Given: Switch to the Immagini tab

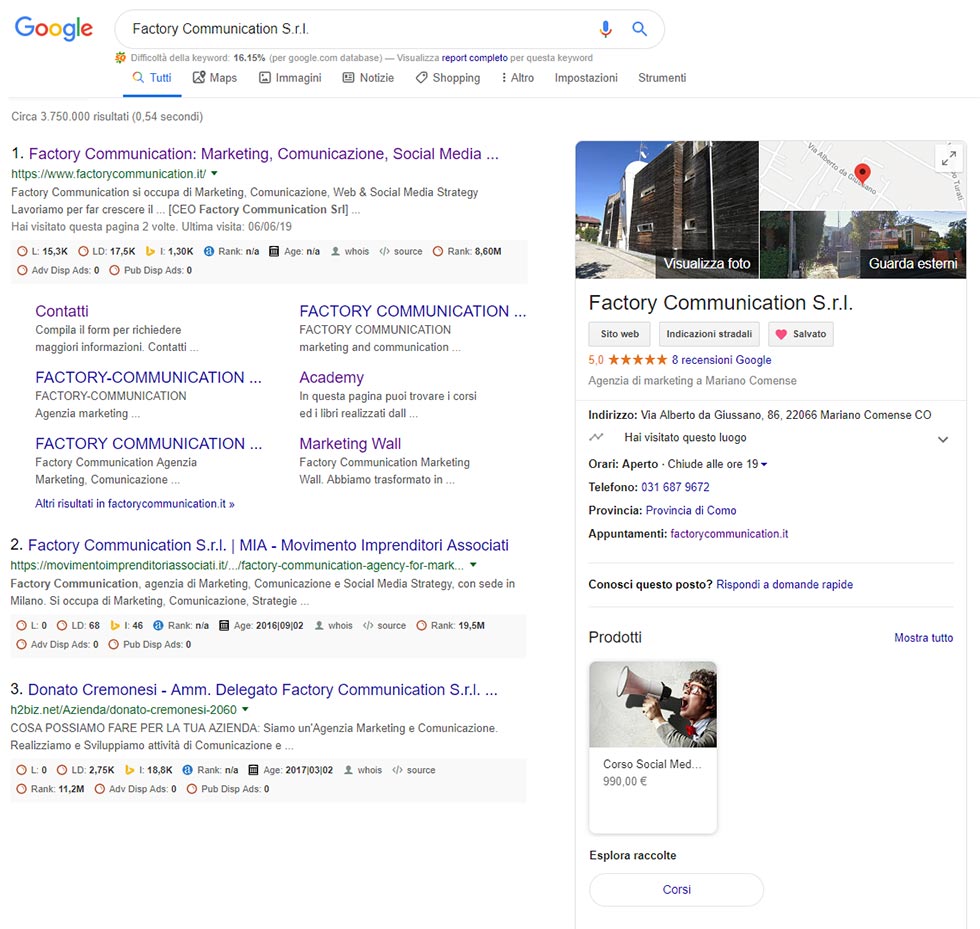Looking at the screenshot, I should point(290,78).
